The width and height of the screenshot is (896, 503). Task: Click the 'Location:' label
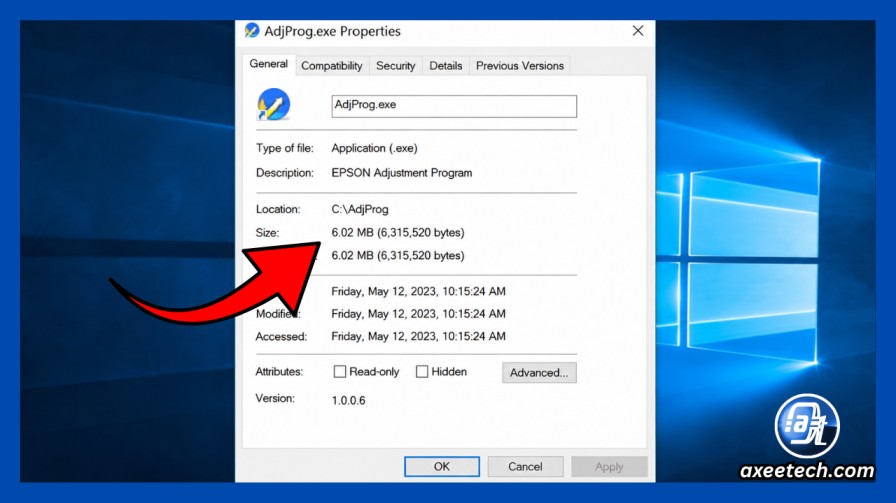(278, 209)
